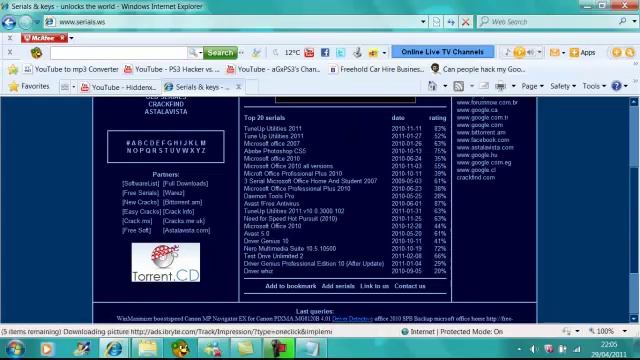The width and height of the screenshot is (640, 360).
Task: Open the Page menu
Action: pyautogui.click(x=532, y=86)
